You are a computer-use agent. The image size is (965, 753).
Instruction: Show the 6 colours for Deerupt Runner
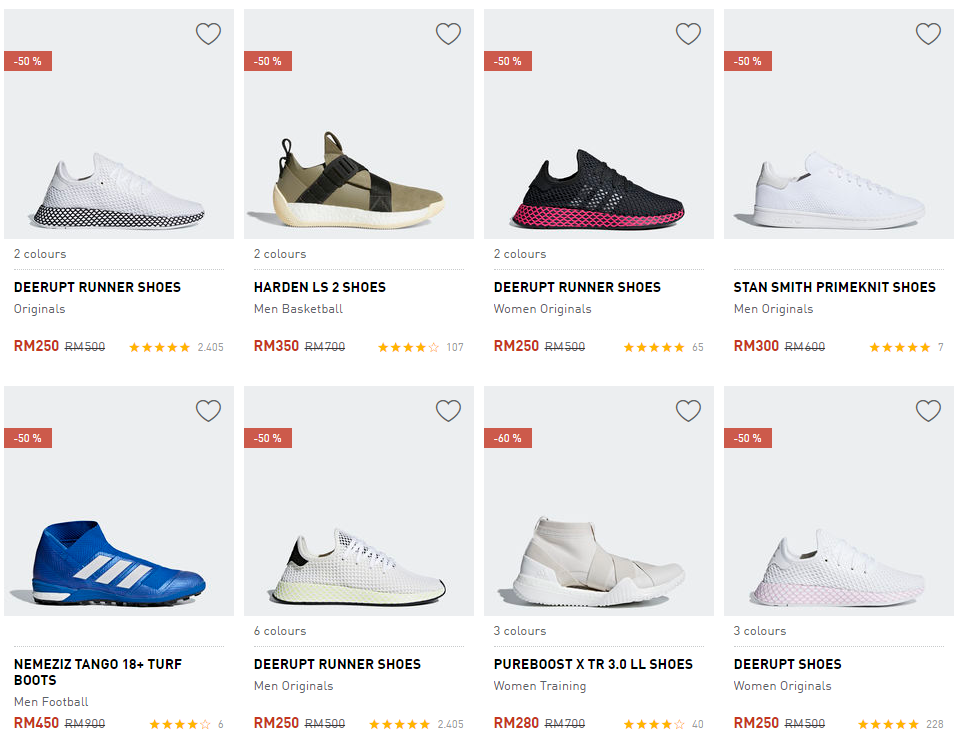pyautogui.click(x=280, y=631)
